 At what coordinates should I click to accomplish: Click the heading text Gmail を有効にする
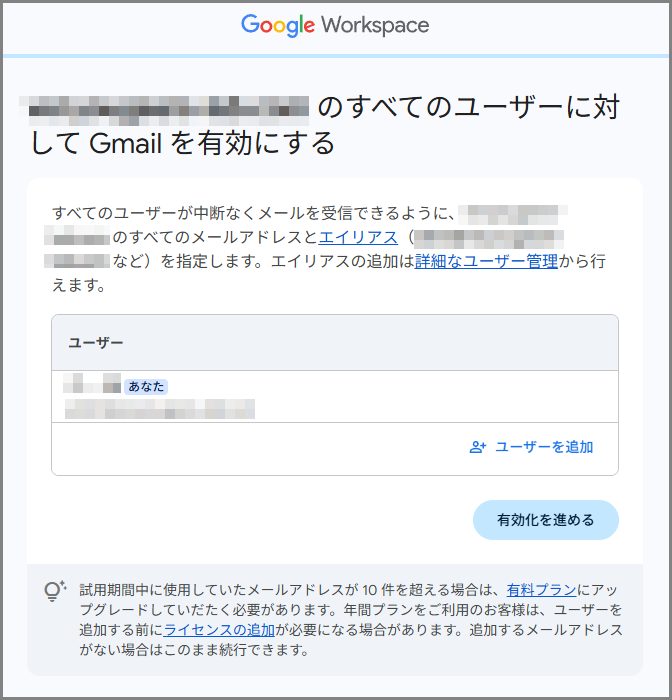(212, 144)
